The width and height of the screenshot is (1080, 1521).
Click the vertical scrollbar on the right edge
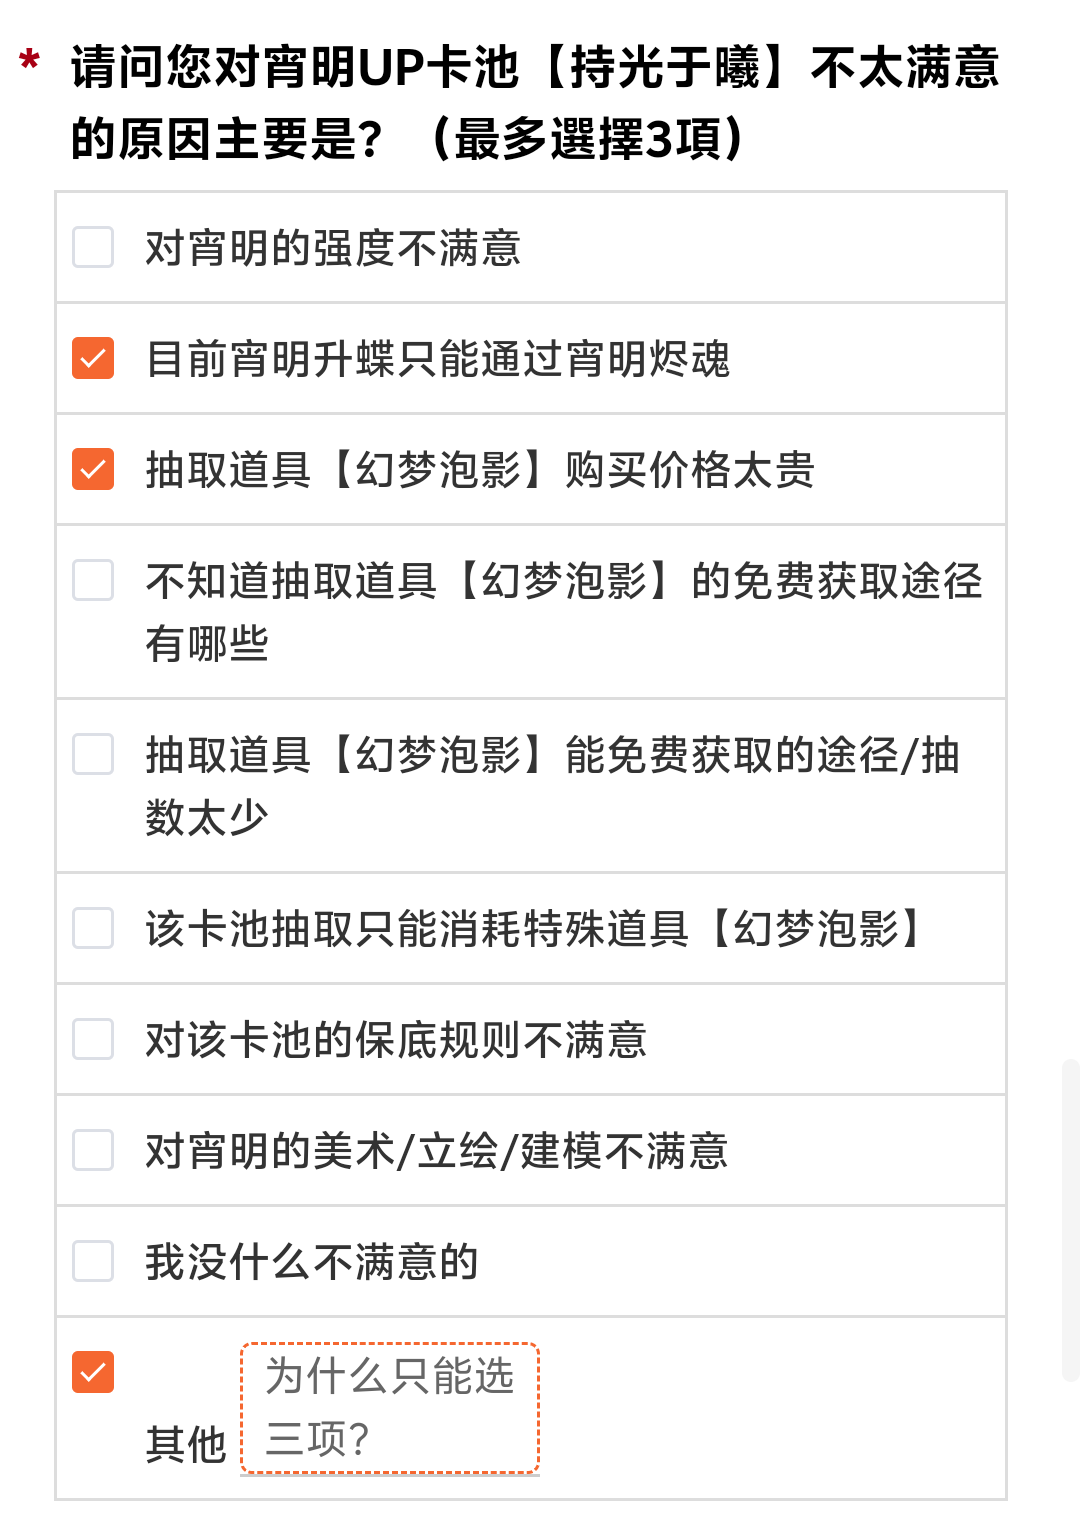point(1070,1220)
